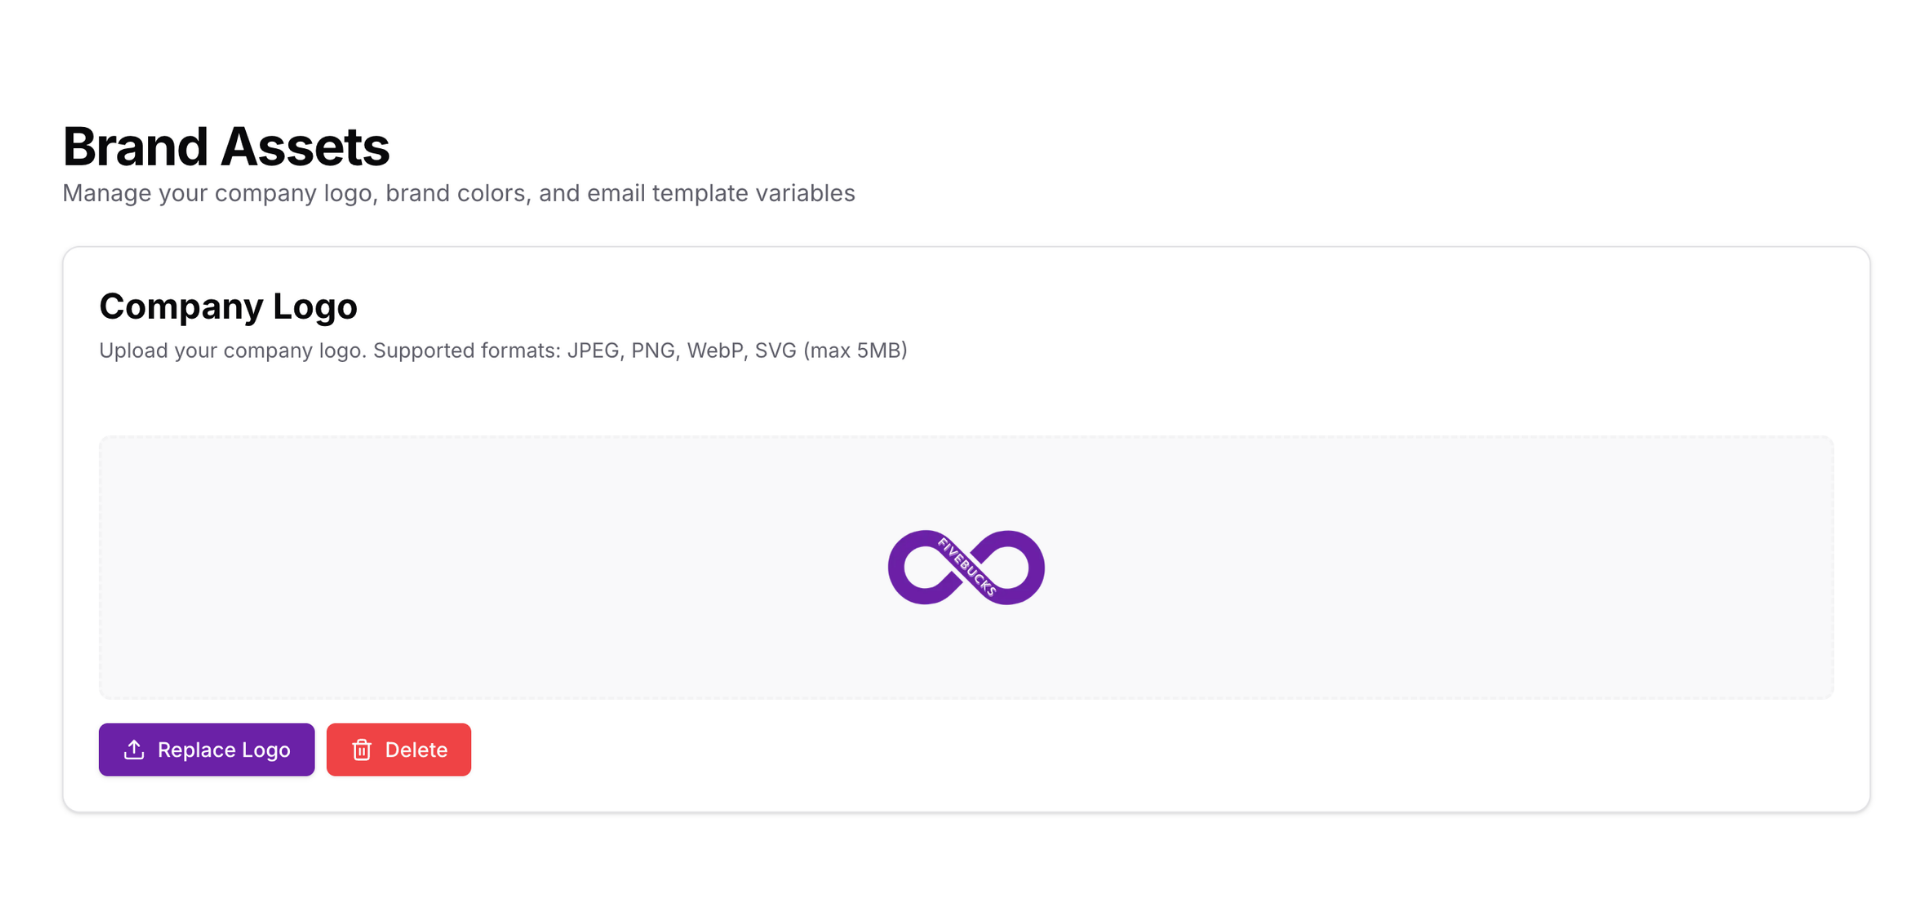Screen dimensions: 1920x900
Task: Click the supported formats description line
Action: (502, 350)
